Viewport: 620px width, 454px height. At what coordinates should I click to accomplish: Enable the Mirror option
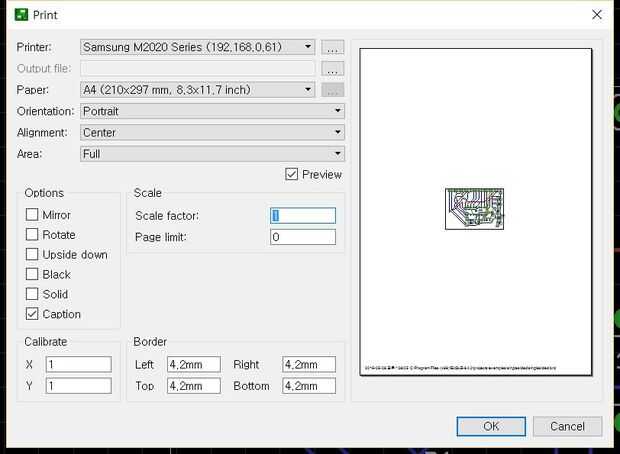click(x=32, y=215)
